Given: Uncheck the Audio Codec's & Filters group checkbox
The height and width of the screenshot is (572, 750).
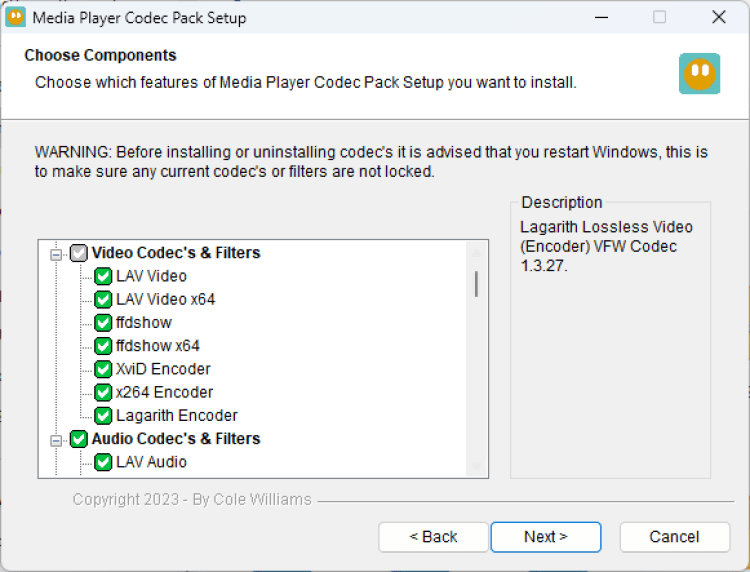Looking at the screenshot, I should [79, 439].
